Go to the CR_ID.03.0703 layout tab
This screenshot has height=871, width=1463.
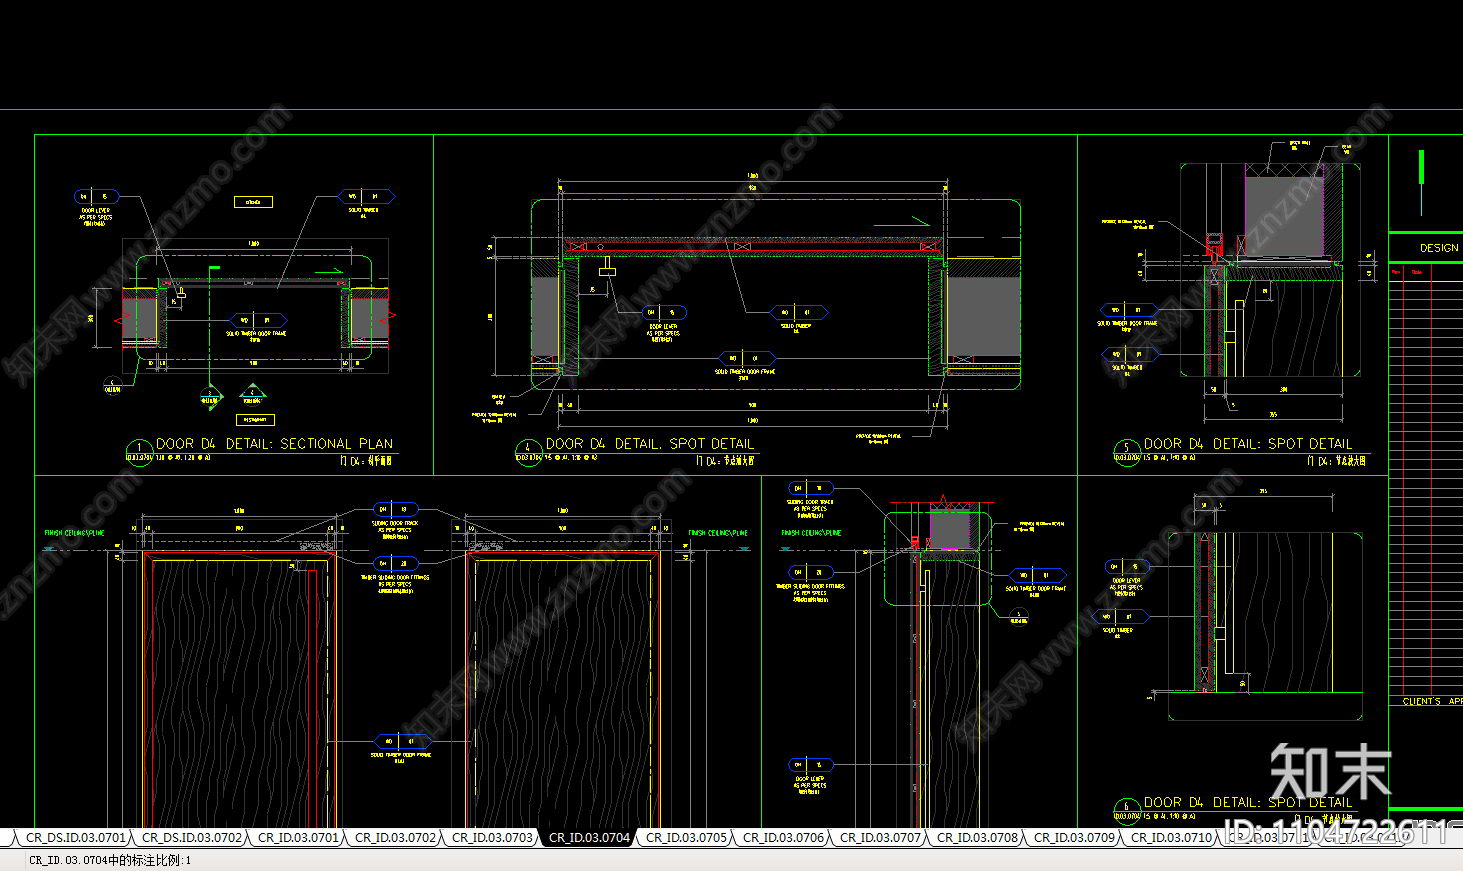coord(492,838)
